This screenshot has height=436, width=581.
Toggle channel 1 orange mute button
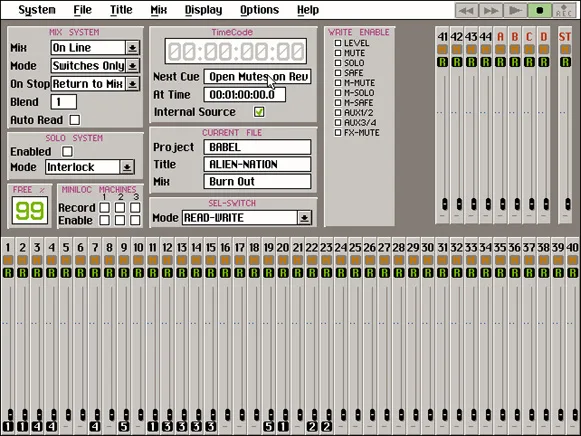pyautogui.click(x=8, y=260)
